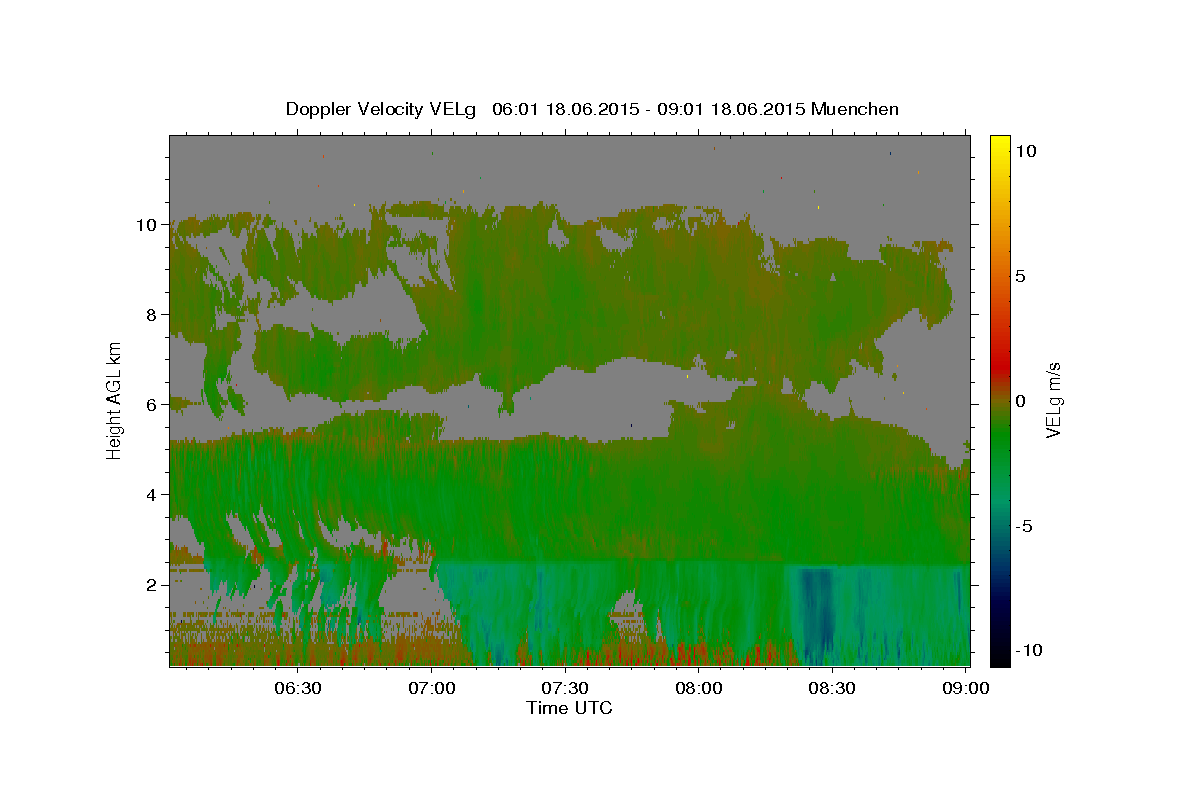Click the colorbar tick label 5
Viewport: 1200px width, 800px height.
click(x=1020, y=275)
